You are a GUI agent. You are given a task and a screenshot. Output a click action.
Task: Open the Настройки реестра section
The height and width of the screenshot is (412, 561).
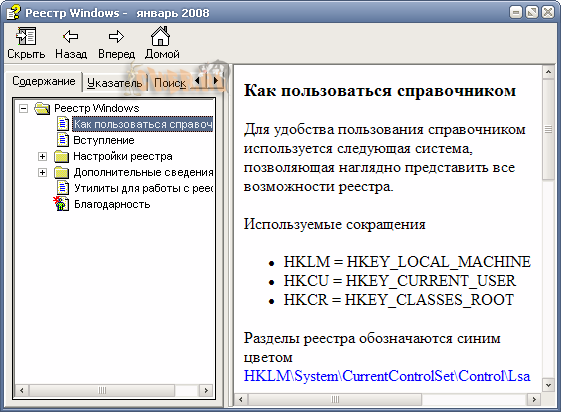[123, 156]
